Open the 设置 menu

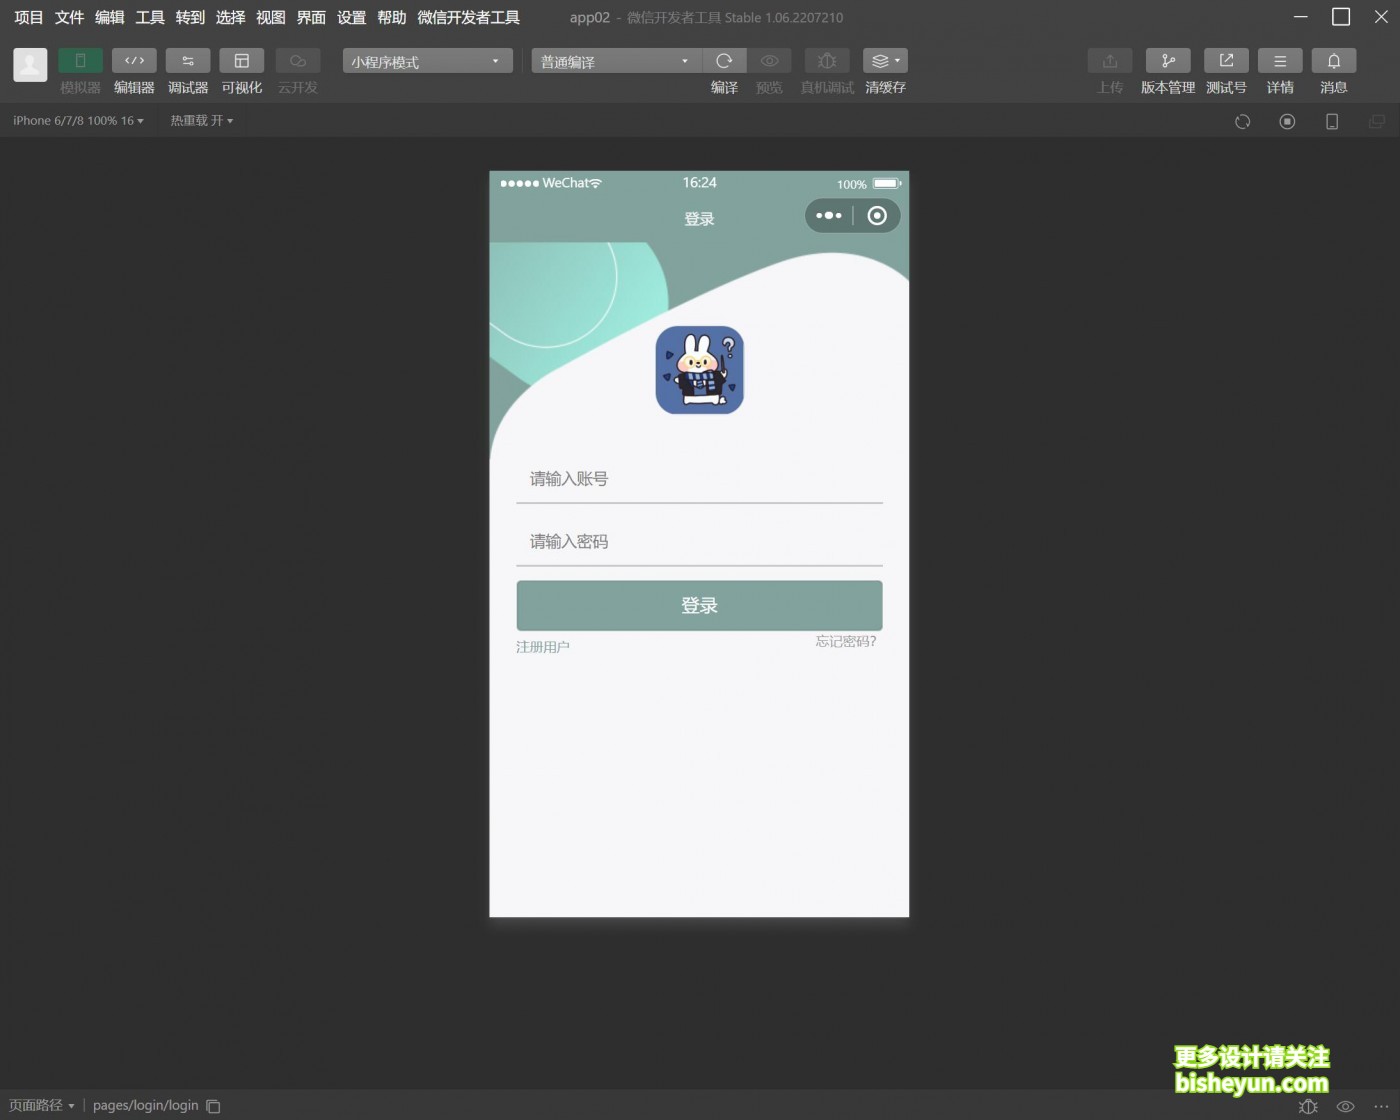[x=351, y=18]
